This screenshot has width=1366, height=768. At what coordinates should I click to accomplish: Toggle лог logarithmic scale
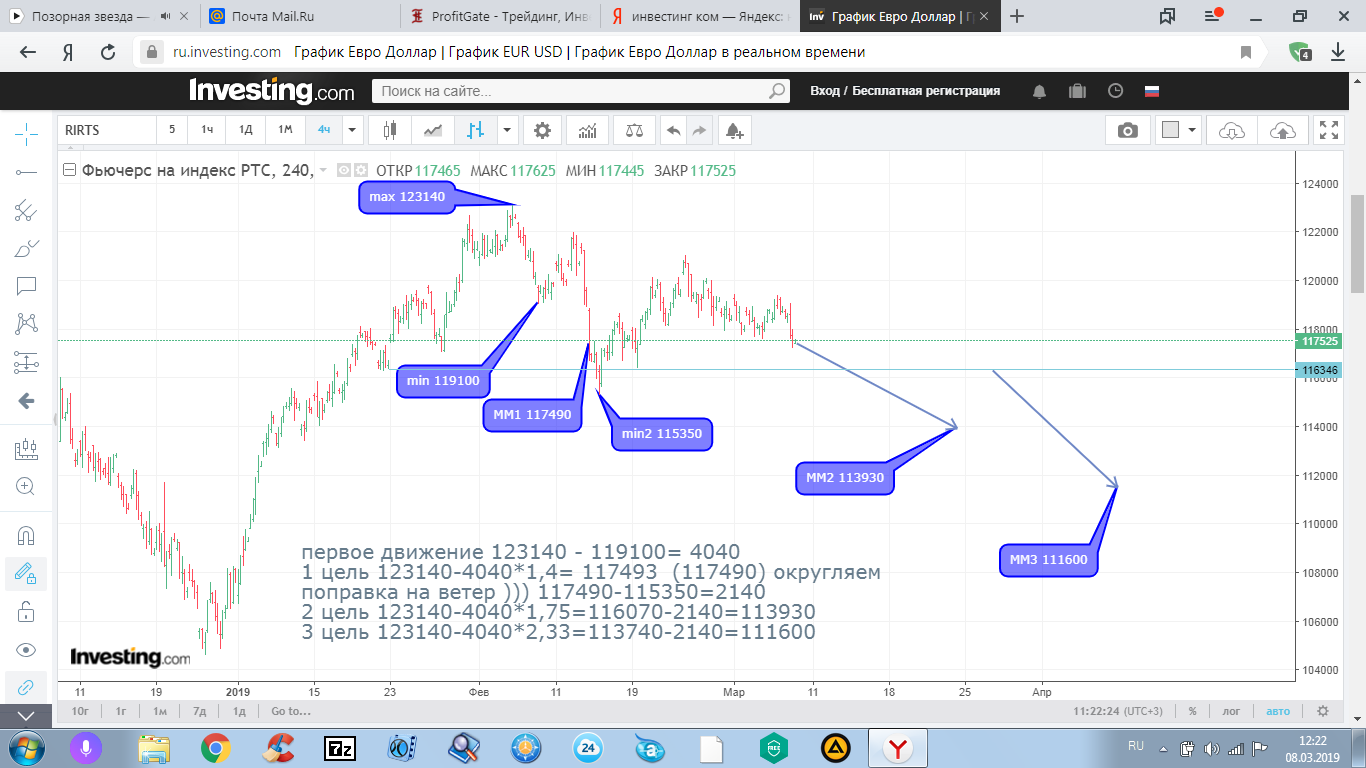[1231, 711]
